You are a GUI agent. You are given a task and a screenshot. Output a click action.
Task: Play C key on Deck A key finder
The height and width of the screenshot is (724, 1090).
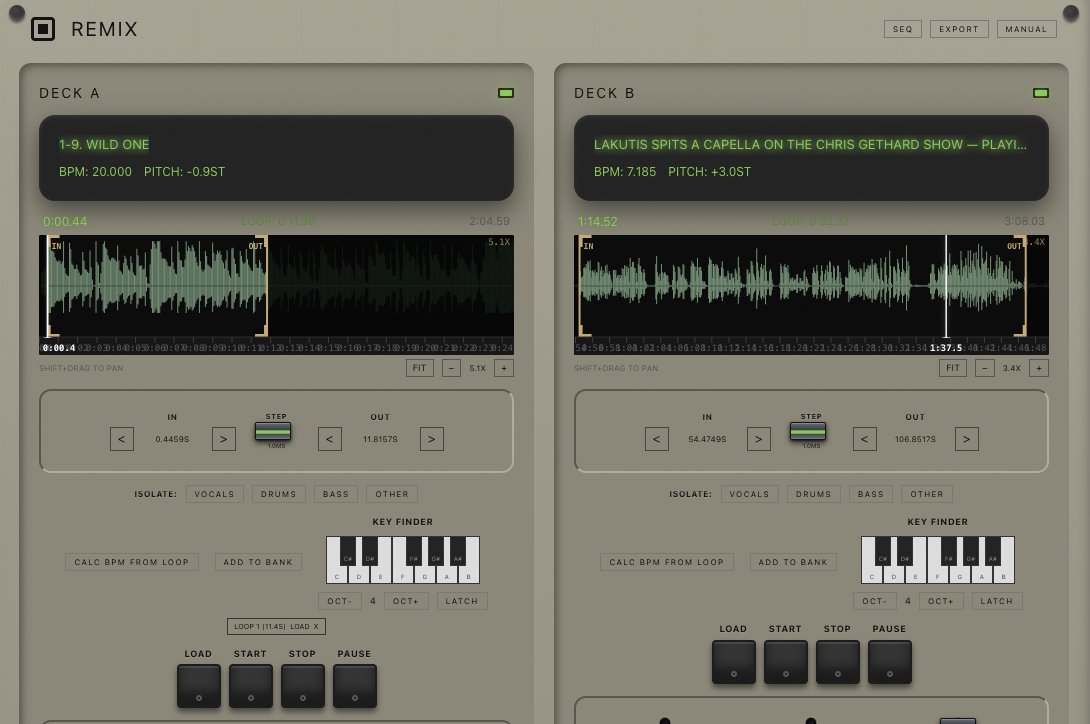click(x=336, y=574)
